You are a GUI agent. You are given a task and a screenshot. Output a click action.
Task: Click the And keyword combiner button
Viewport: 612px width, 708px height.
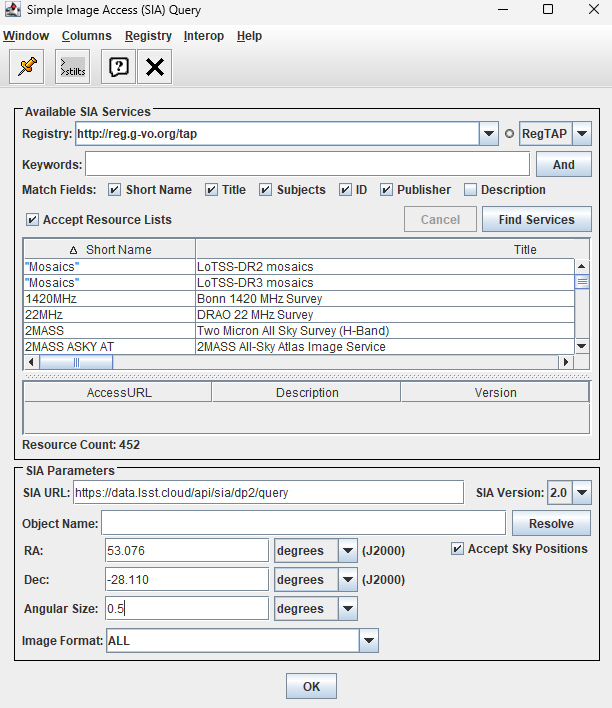coord(564,164)
